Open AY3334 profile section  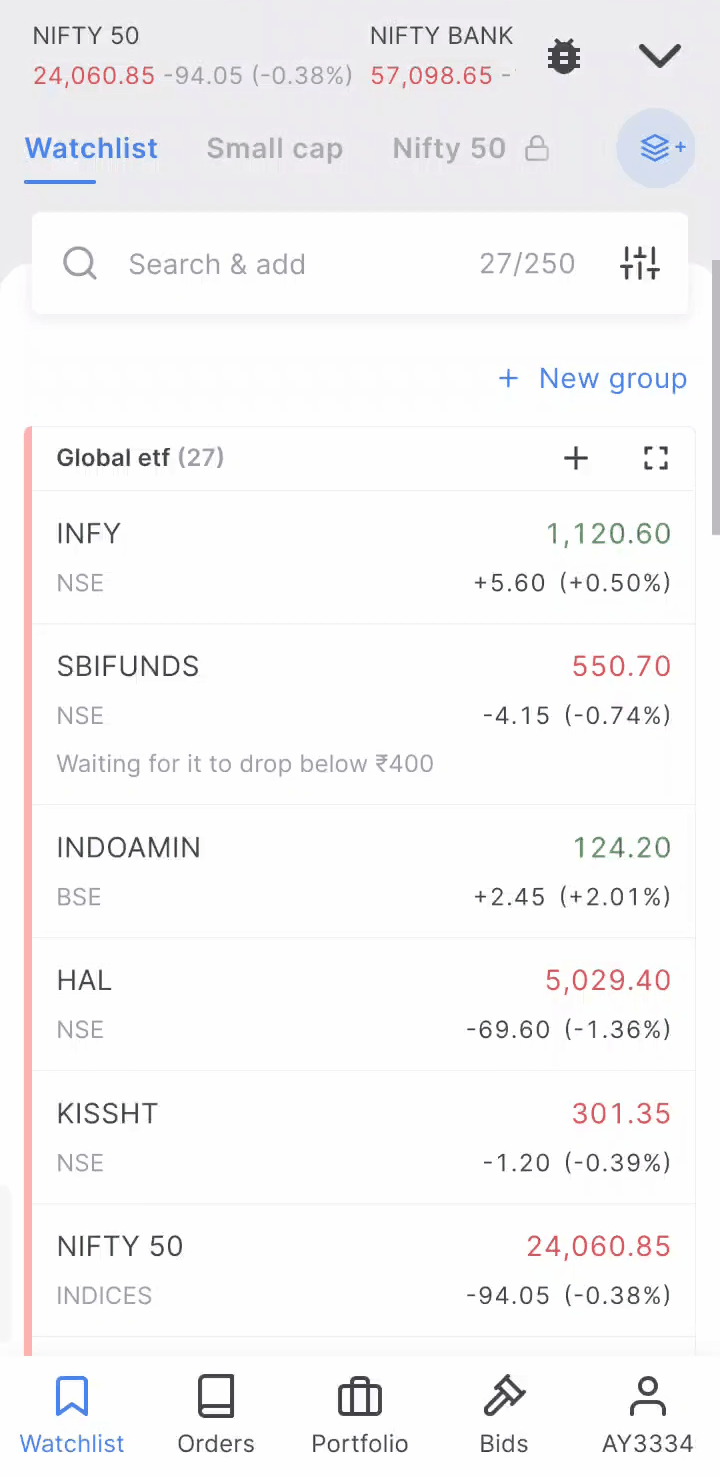point(648,1415)
